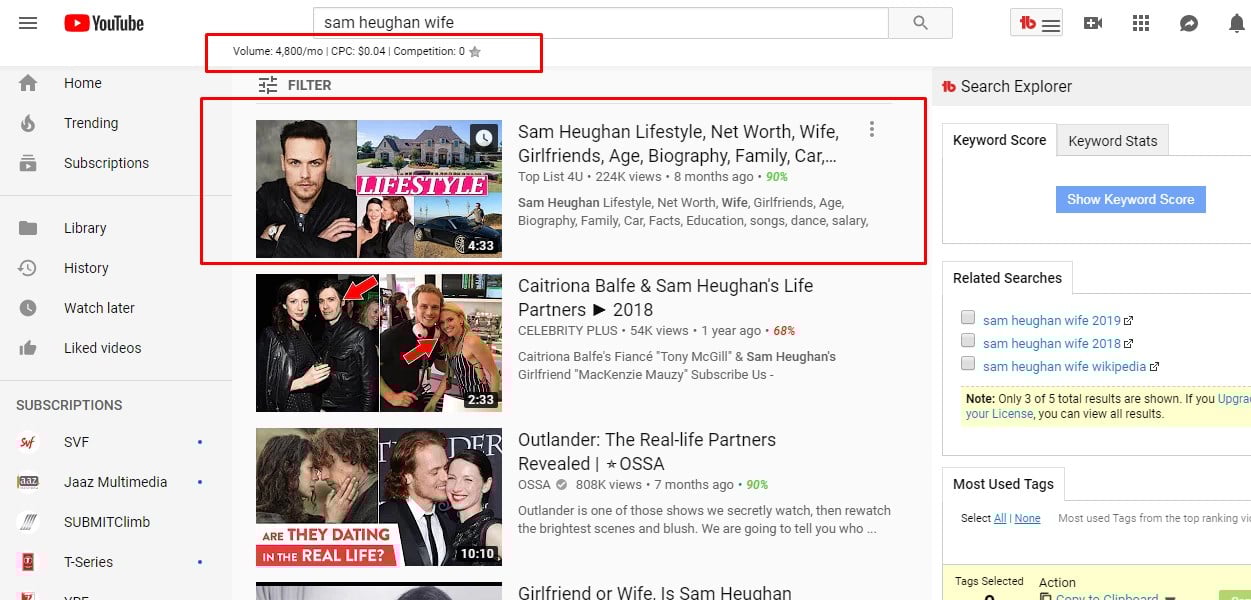Click the messages share icon
Screen dimensions: 1251x600
pos(1189,23)
